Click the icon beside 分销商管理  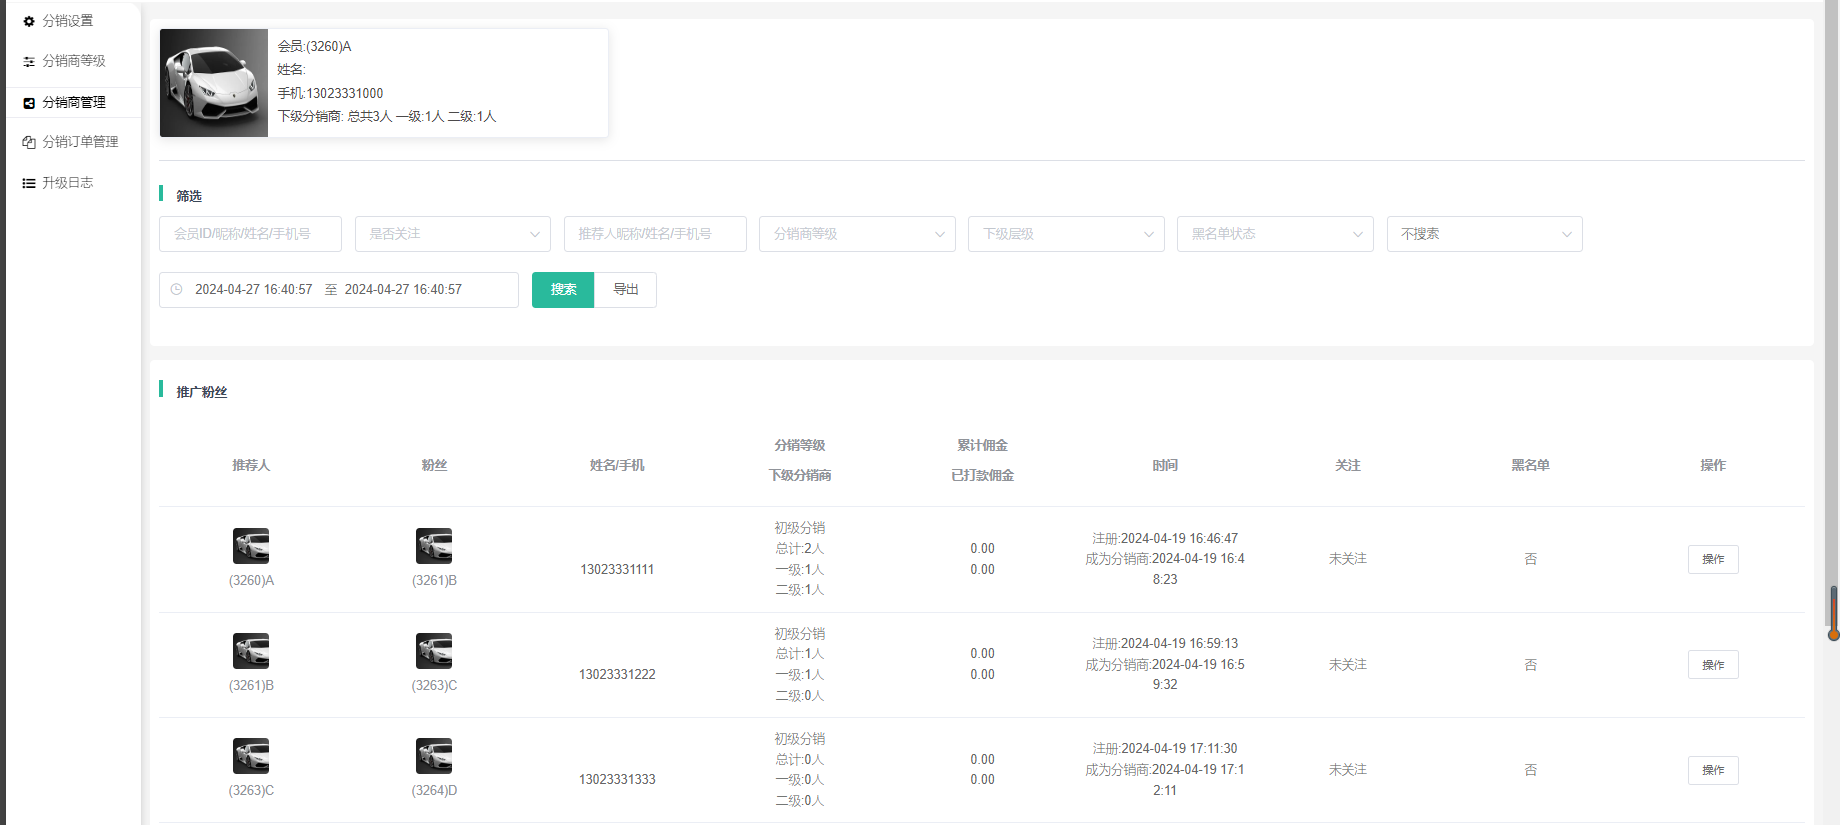tap(29, 103)
